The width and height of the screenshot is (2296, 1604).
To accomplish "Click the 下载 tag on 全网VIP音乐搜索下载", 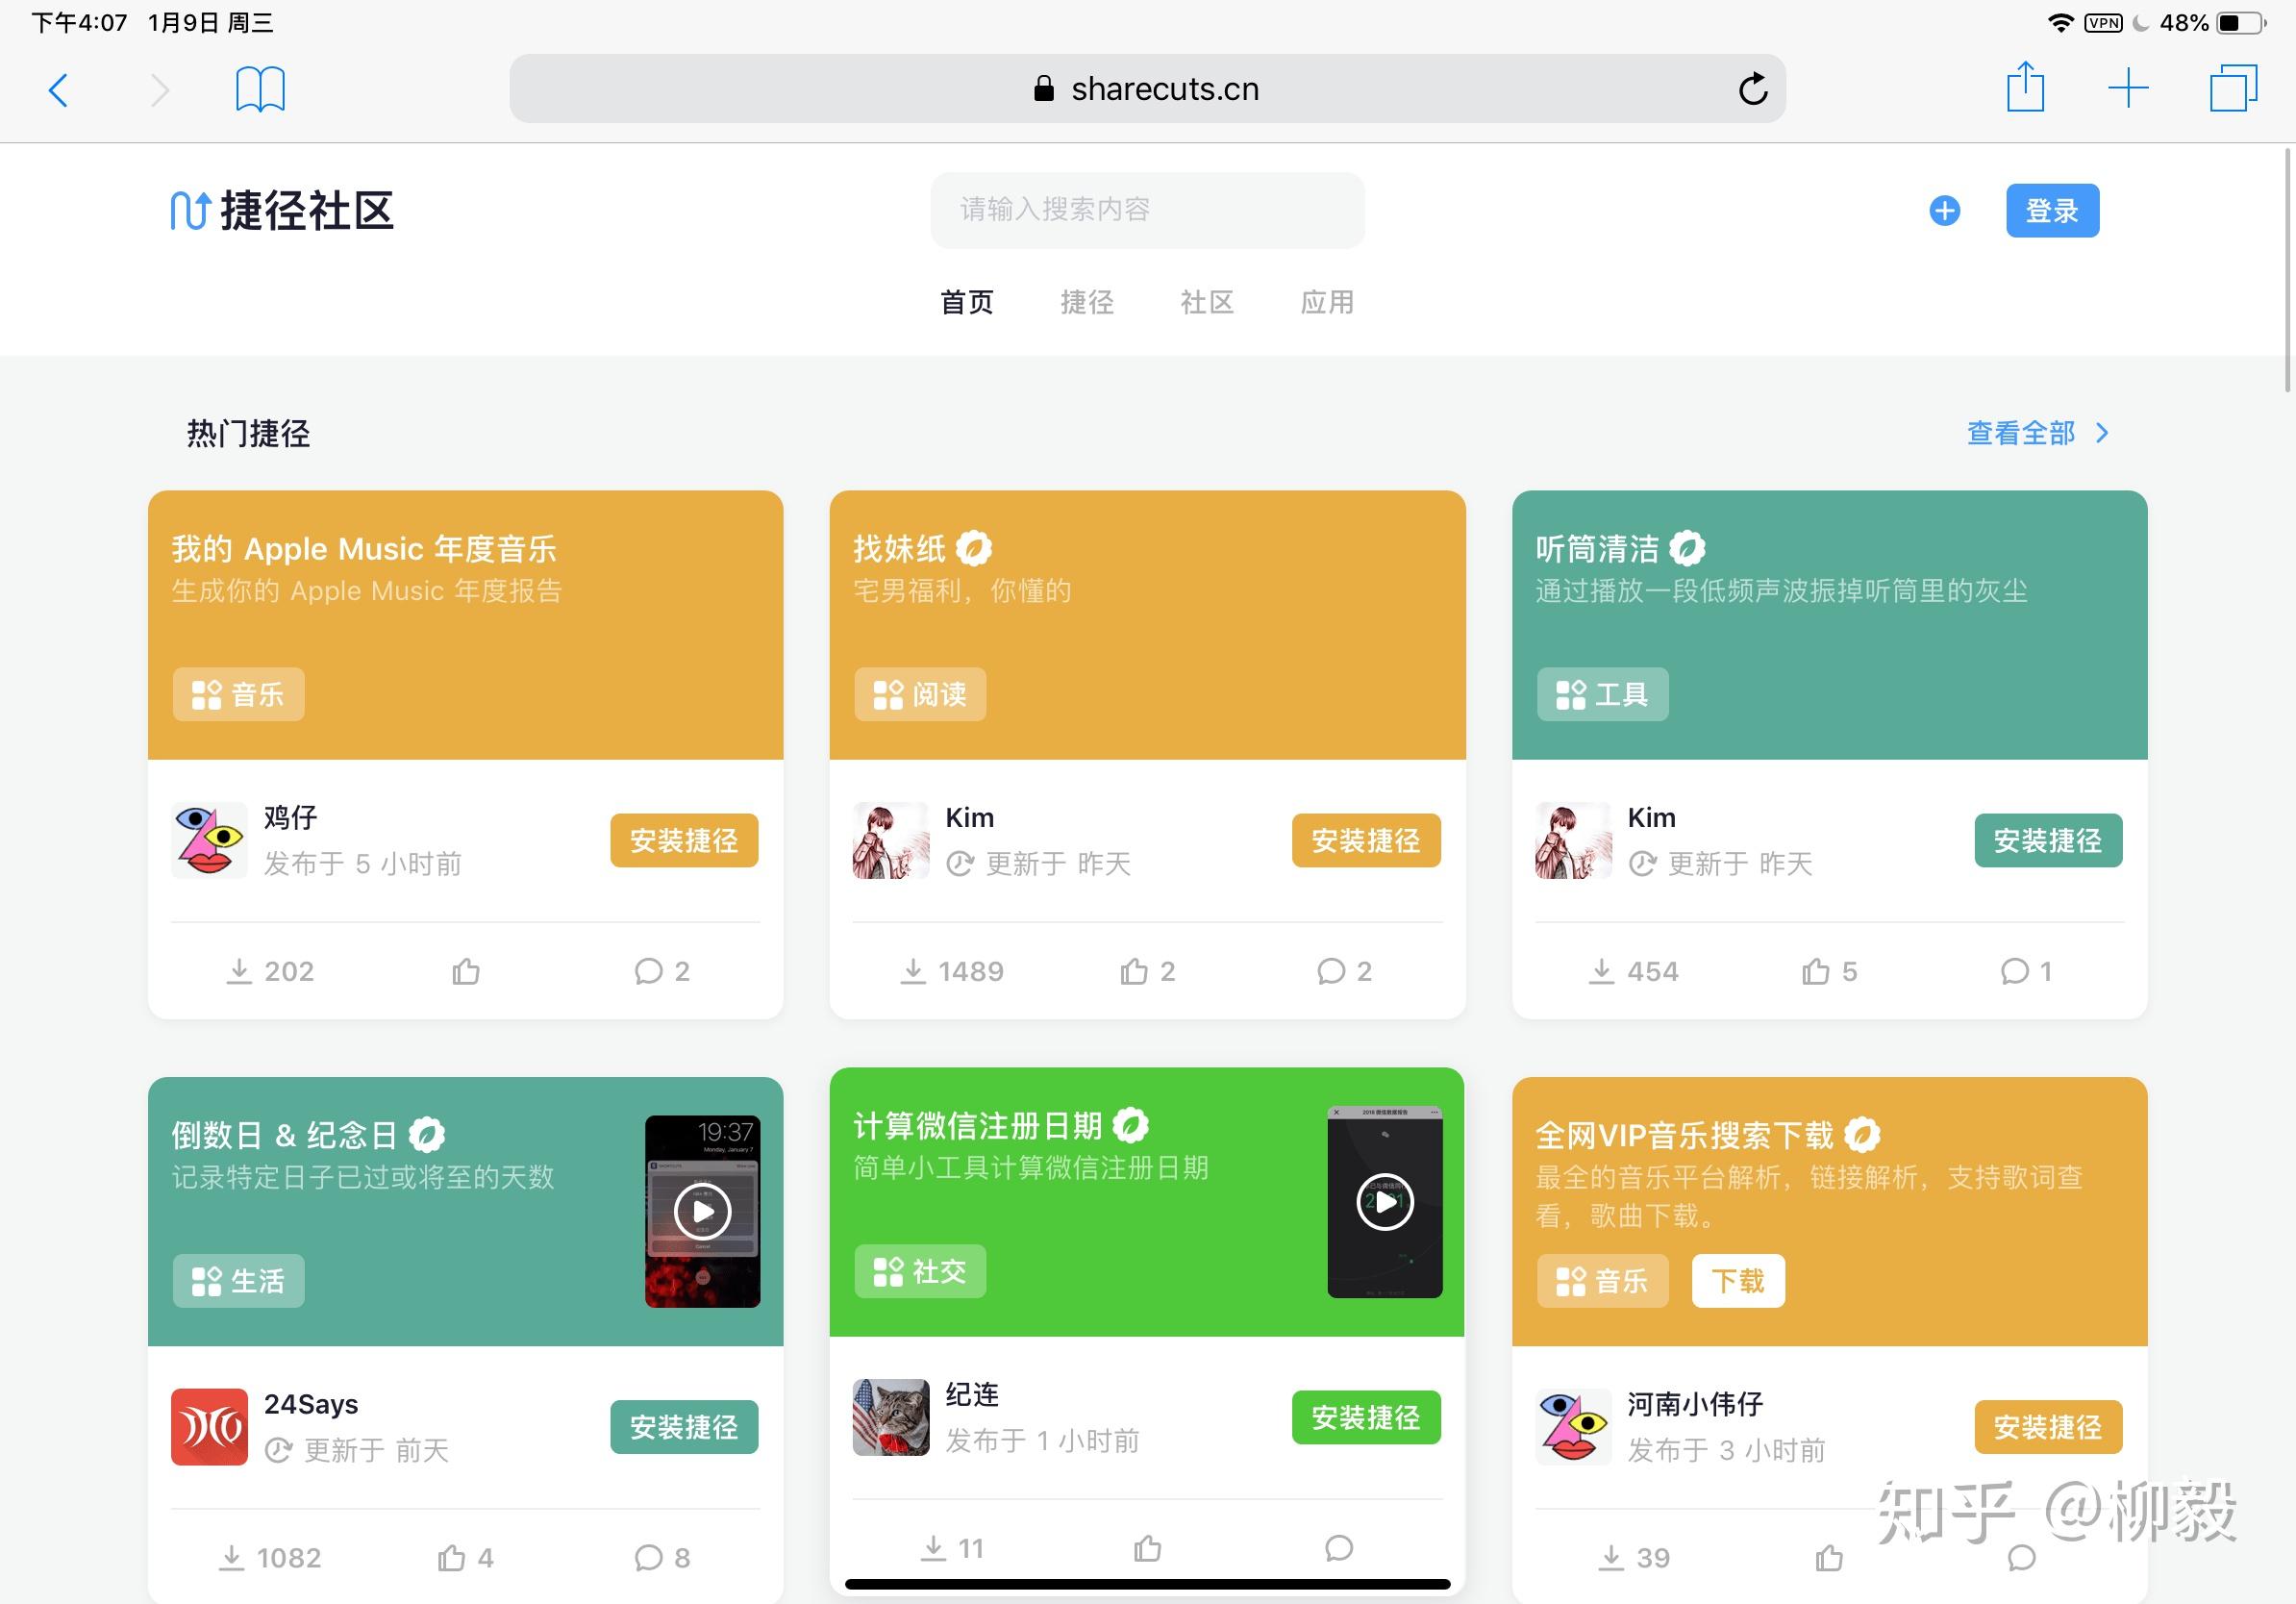I will 1738,1281.
